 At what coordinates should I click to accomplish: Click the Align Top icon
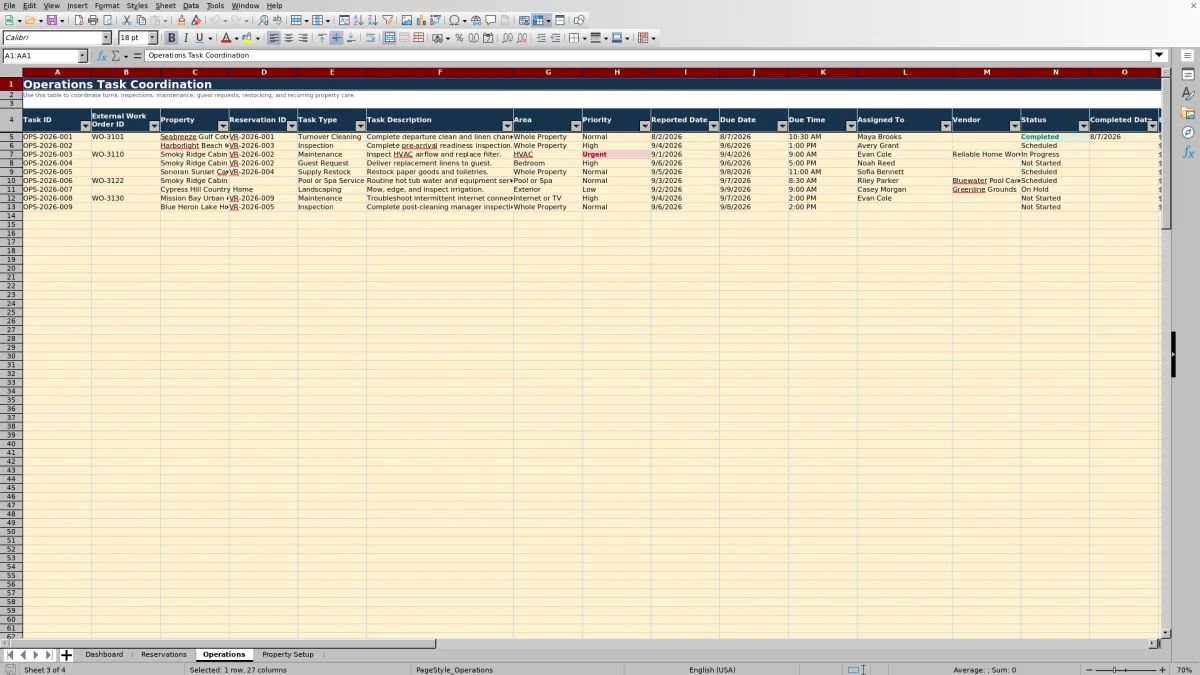(x=322, y=38)
